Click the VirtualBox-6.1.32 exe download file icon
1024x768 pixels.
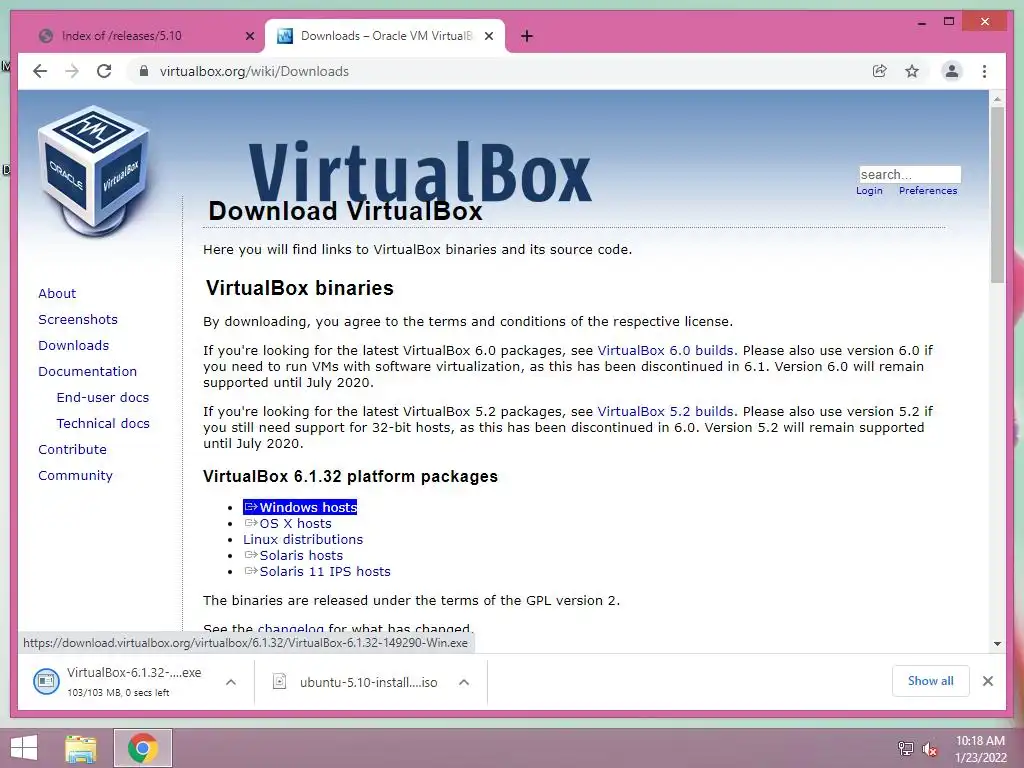[46, 682]
